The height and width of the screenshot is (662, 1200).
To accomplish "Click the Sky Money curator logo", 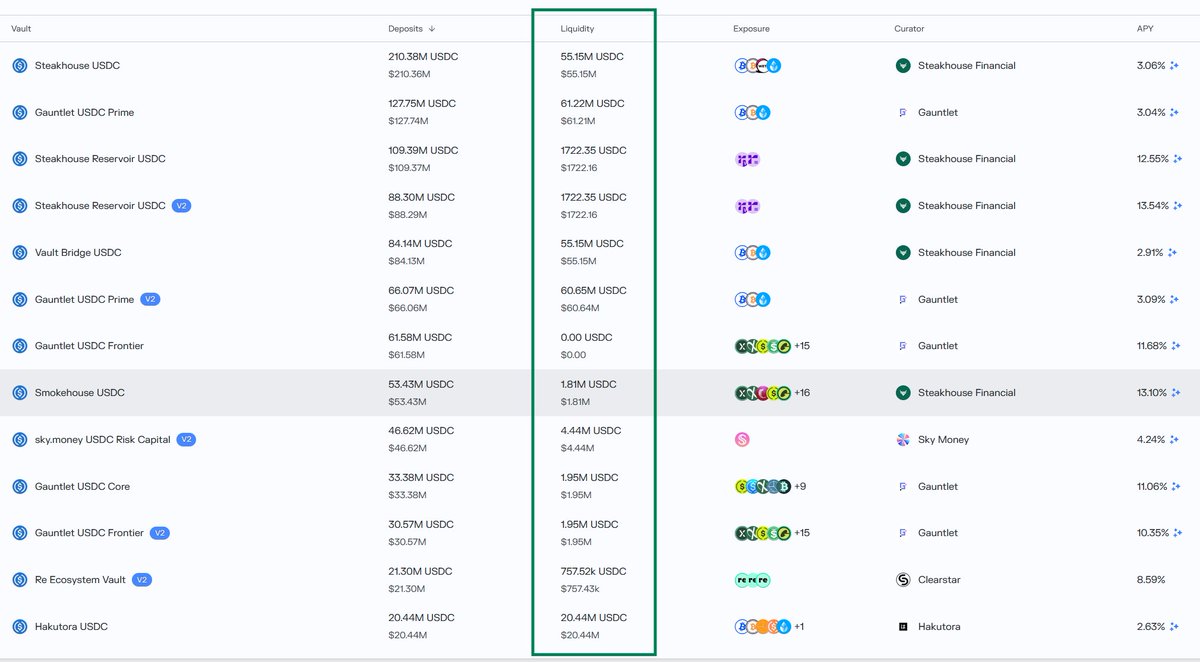I will click(903, 440).
